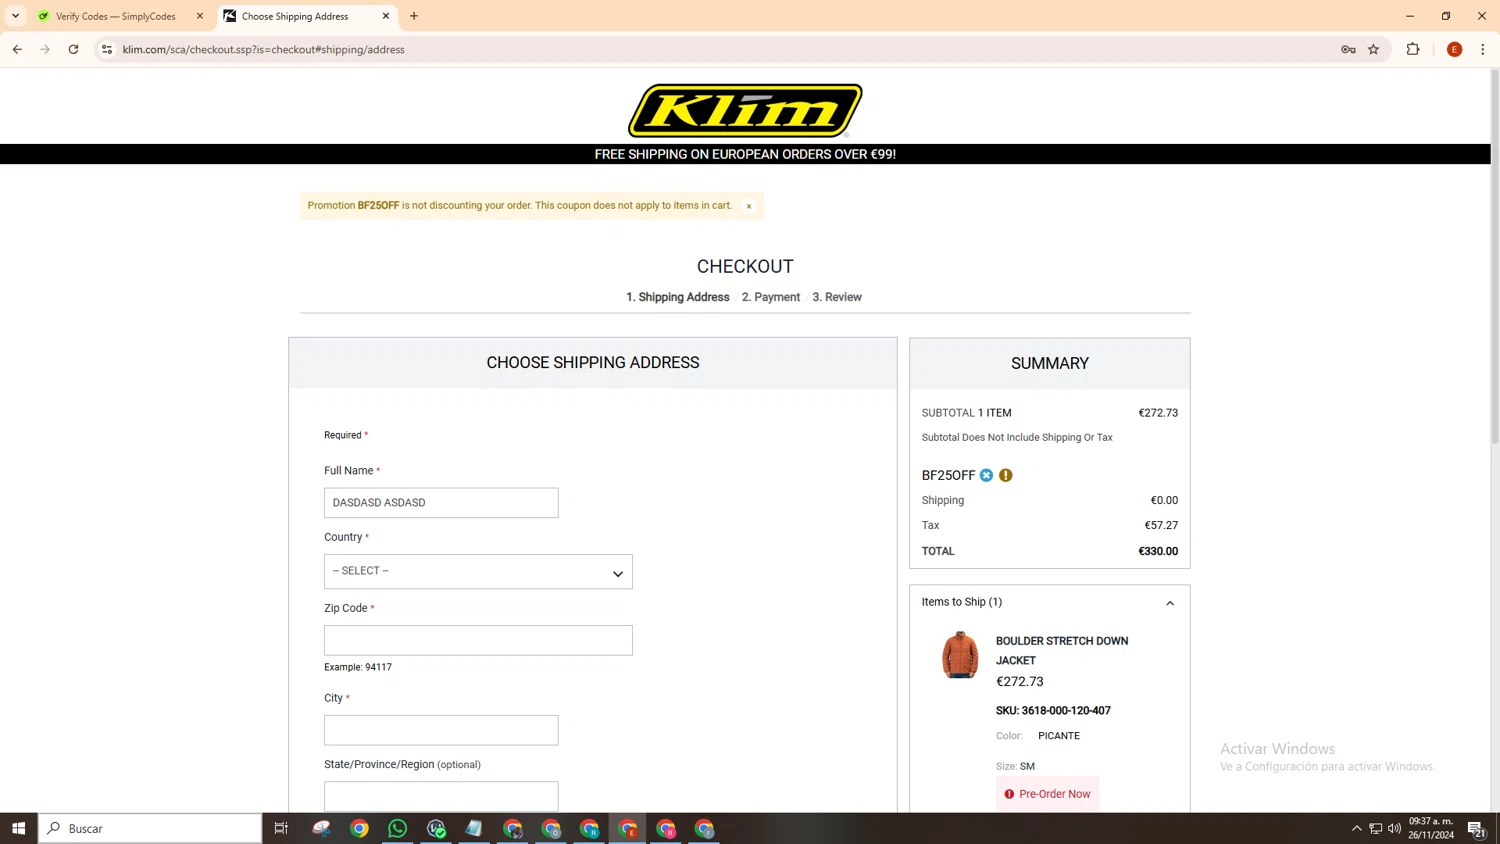Click the State/Province/Region input field
The height and width of the screenshot is (844, 1500).
tap(441, 796)
